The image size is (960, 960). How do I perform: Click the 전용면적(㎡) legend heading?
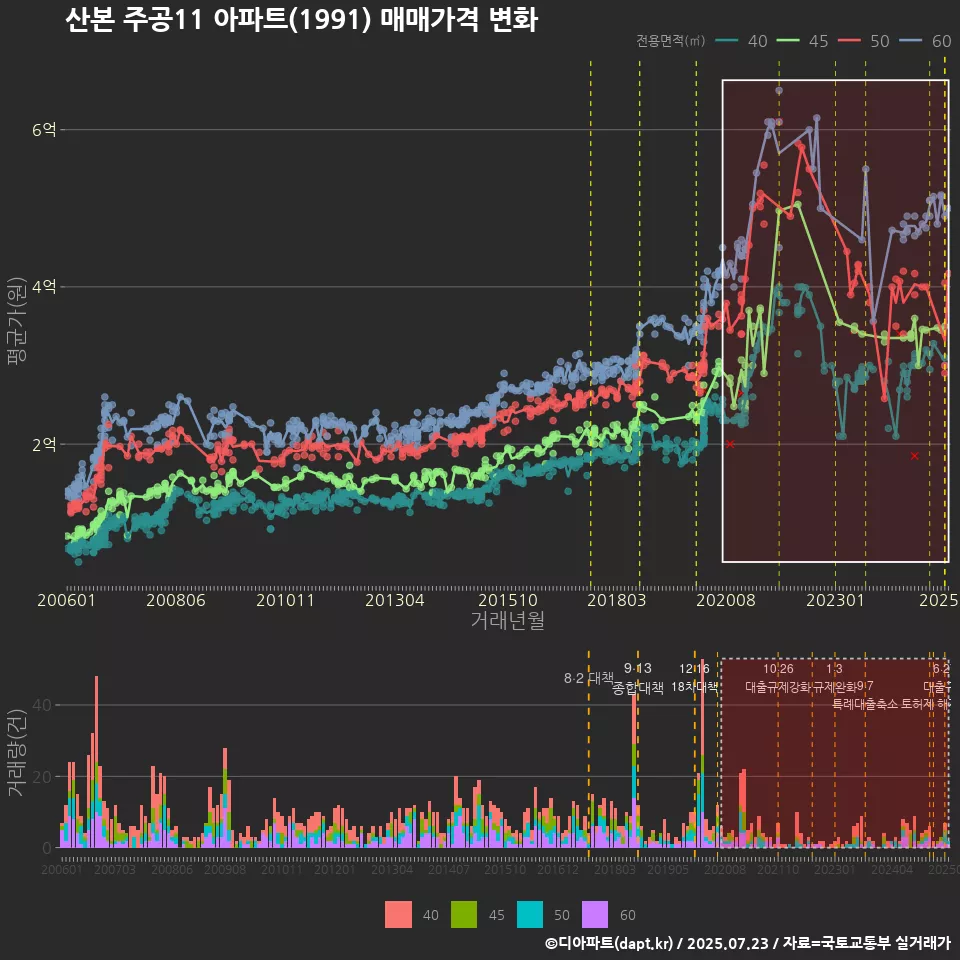(670, 40)
